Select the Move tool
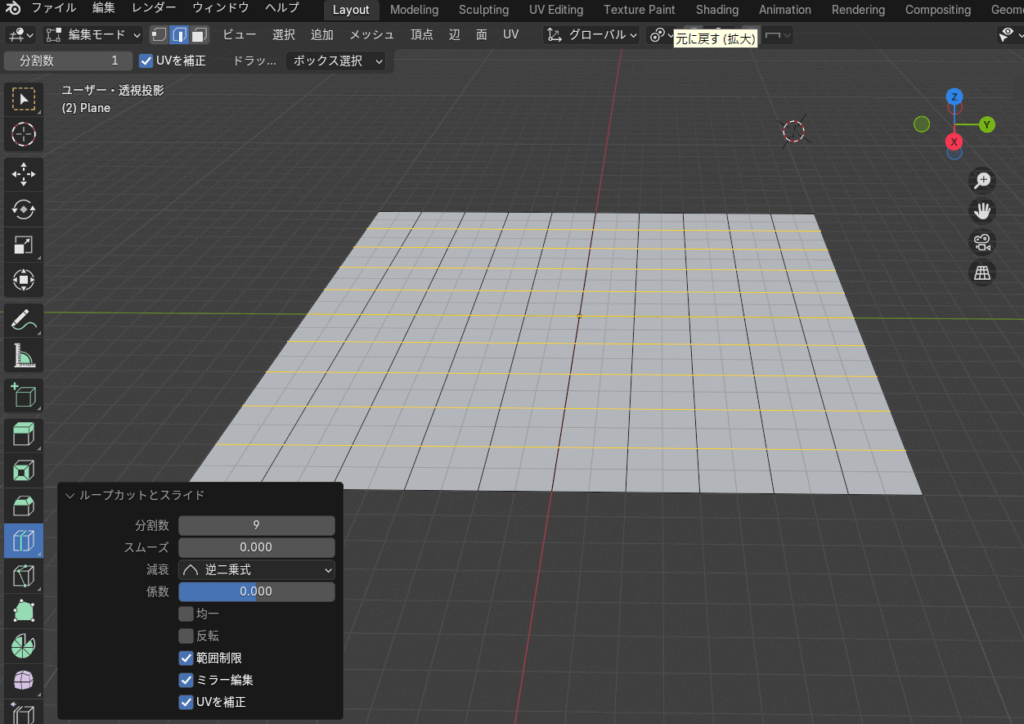Screen dimensions: 1024x724 point(23,174)
